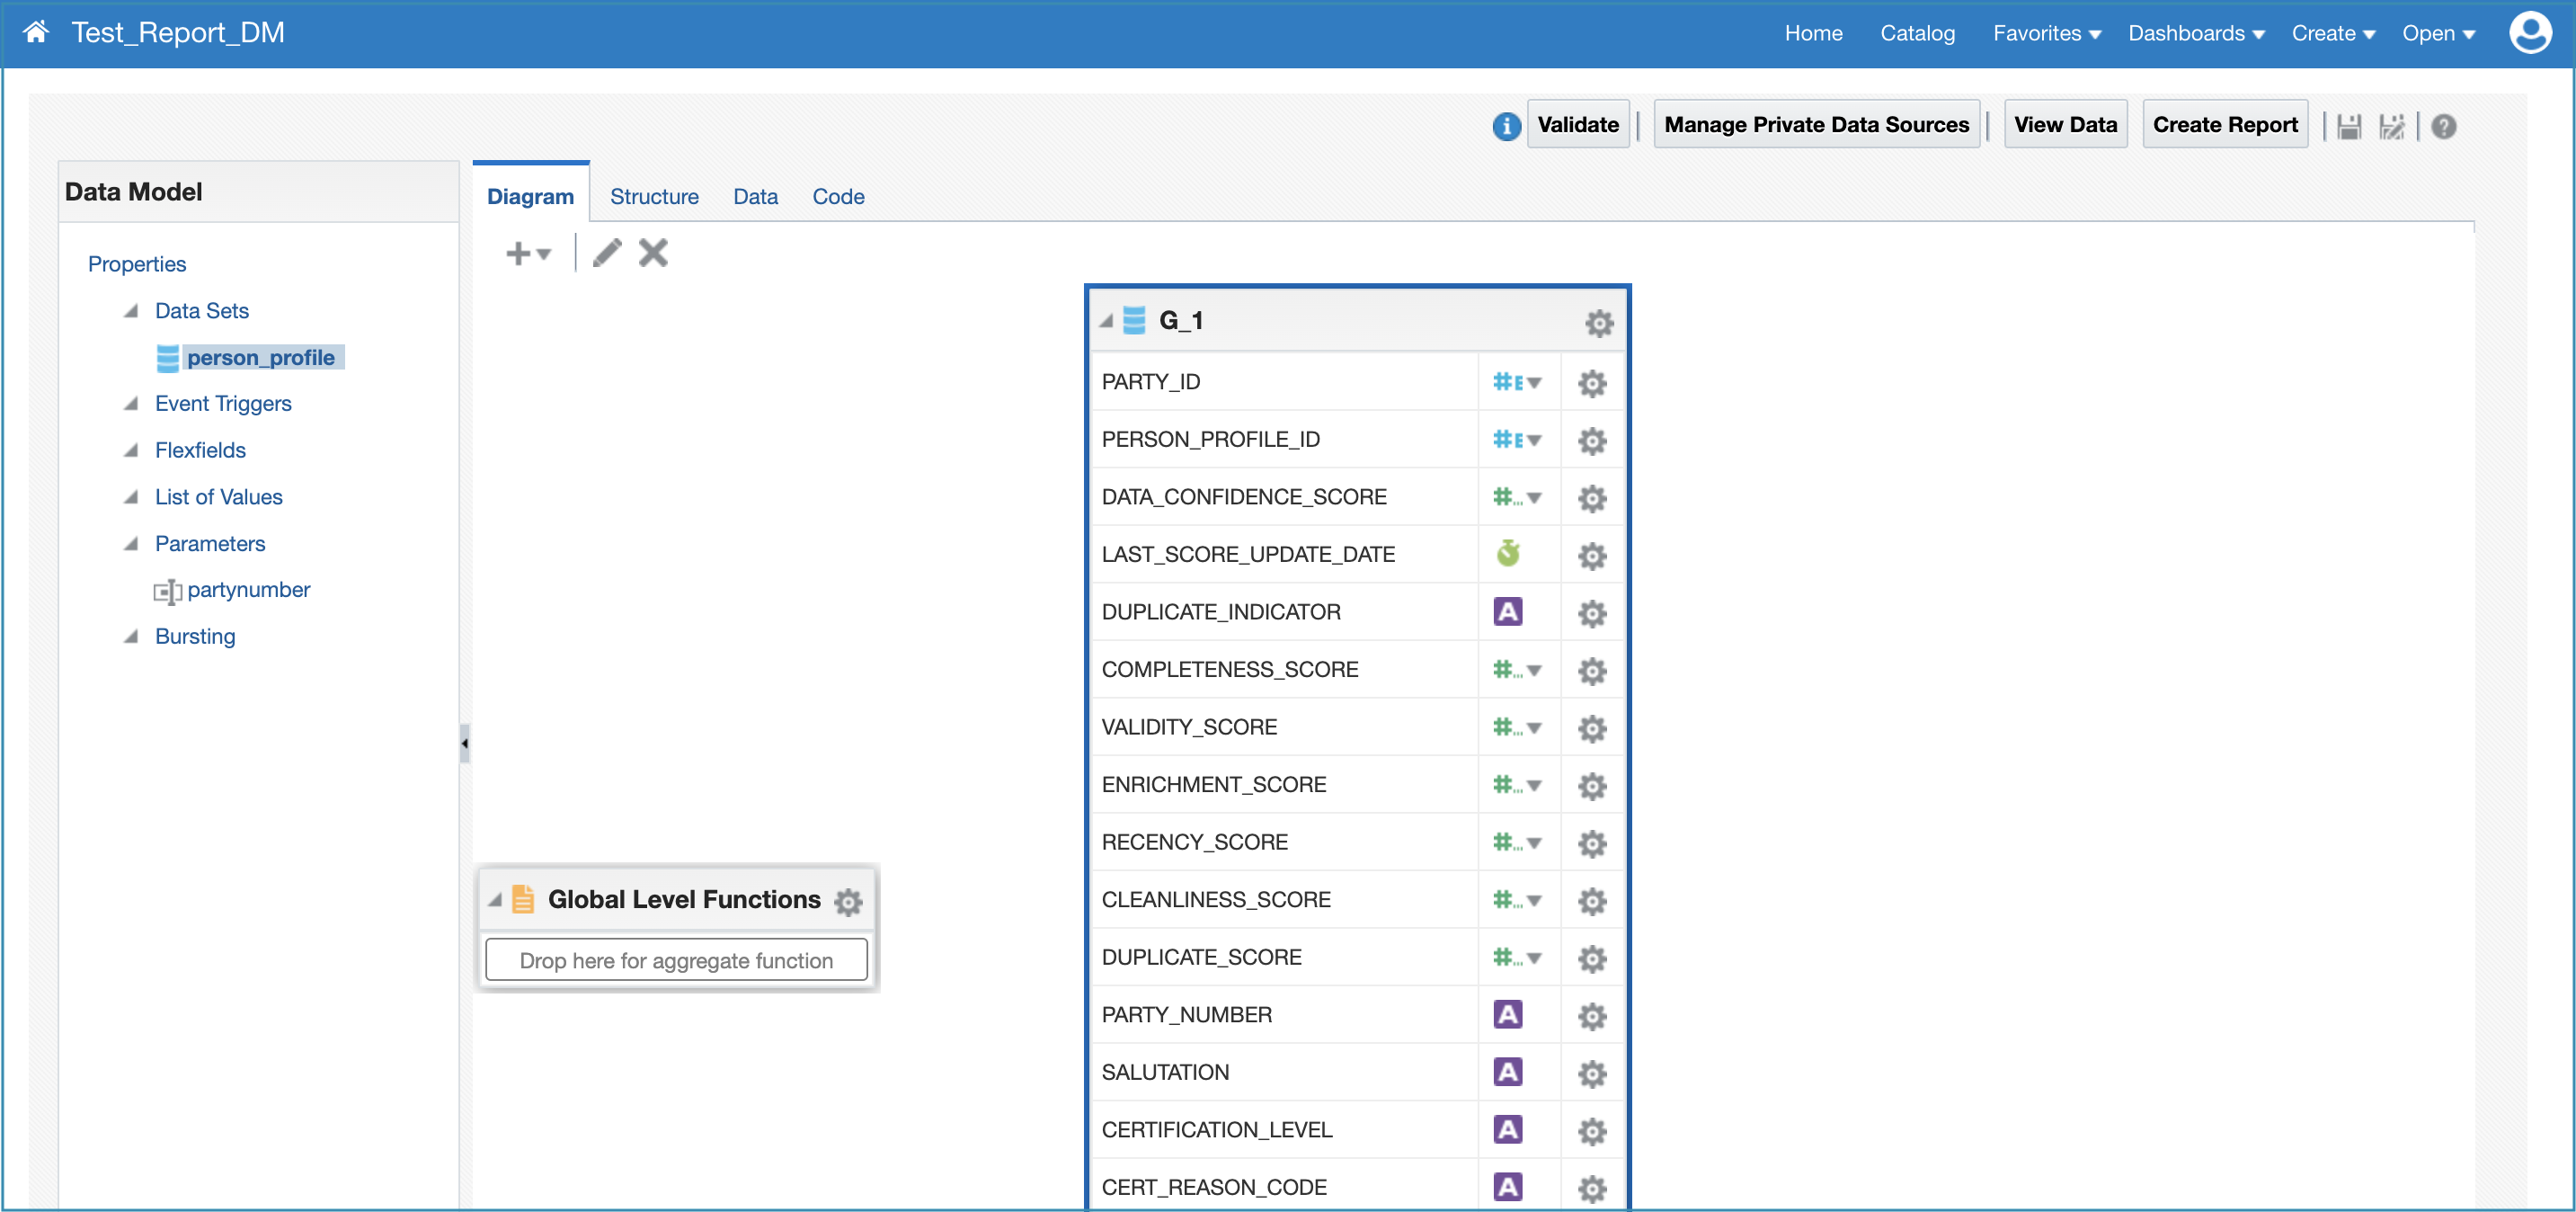Click the X delete icon in the diagram toolbar
Screen dimensions: 2576x1212
tap(653, 253)
